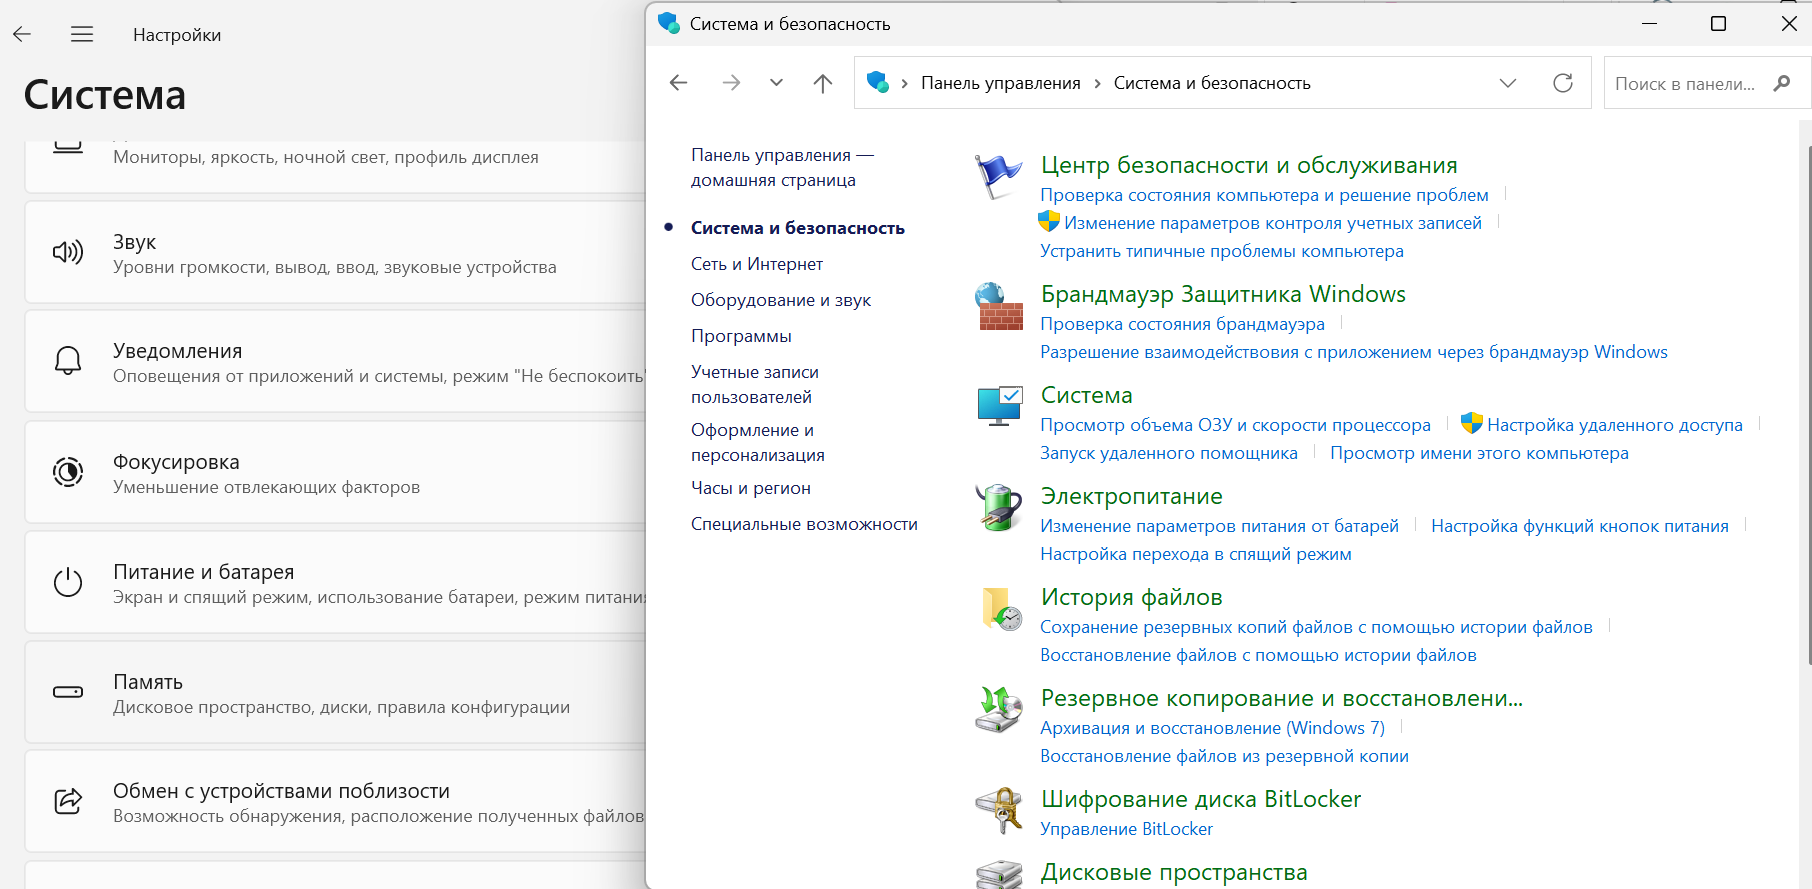Select 'Программы' category
The image size is (1812, 889).
pos(741,336)
